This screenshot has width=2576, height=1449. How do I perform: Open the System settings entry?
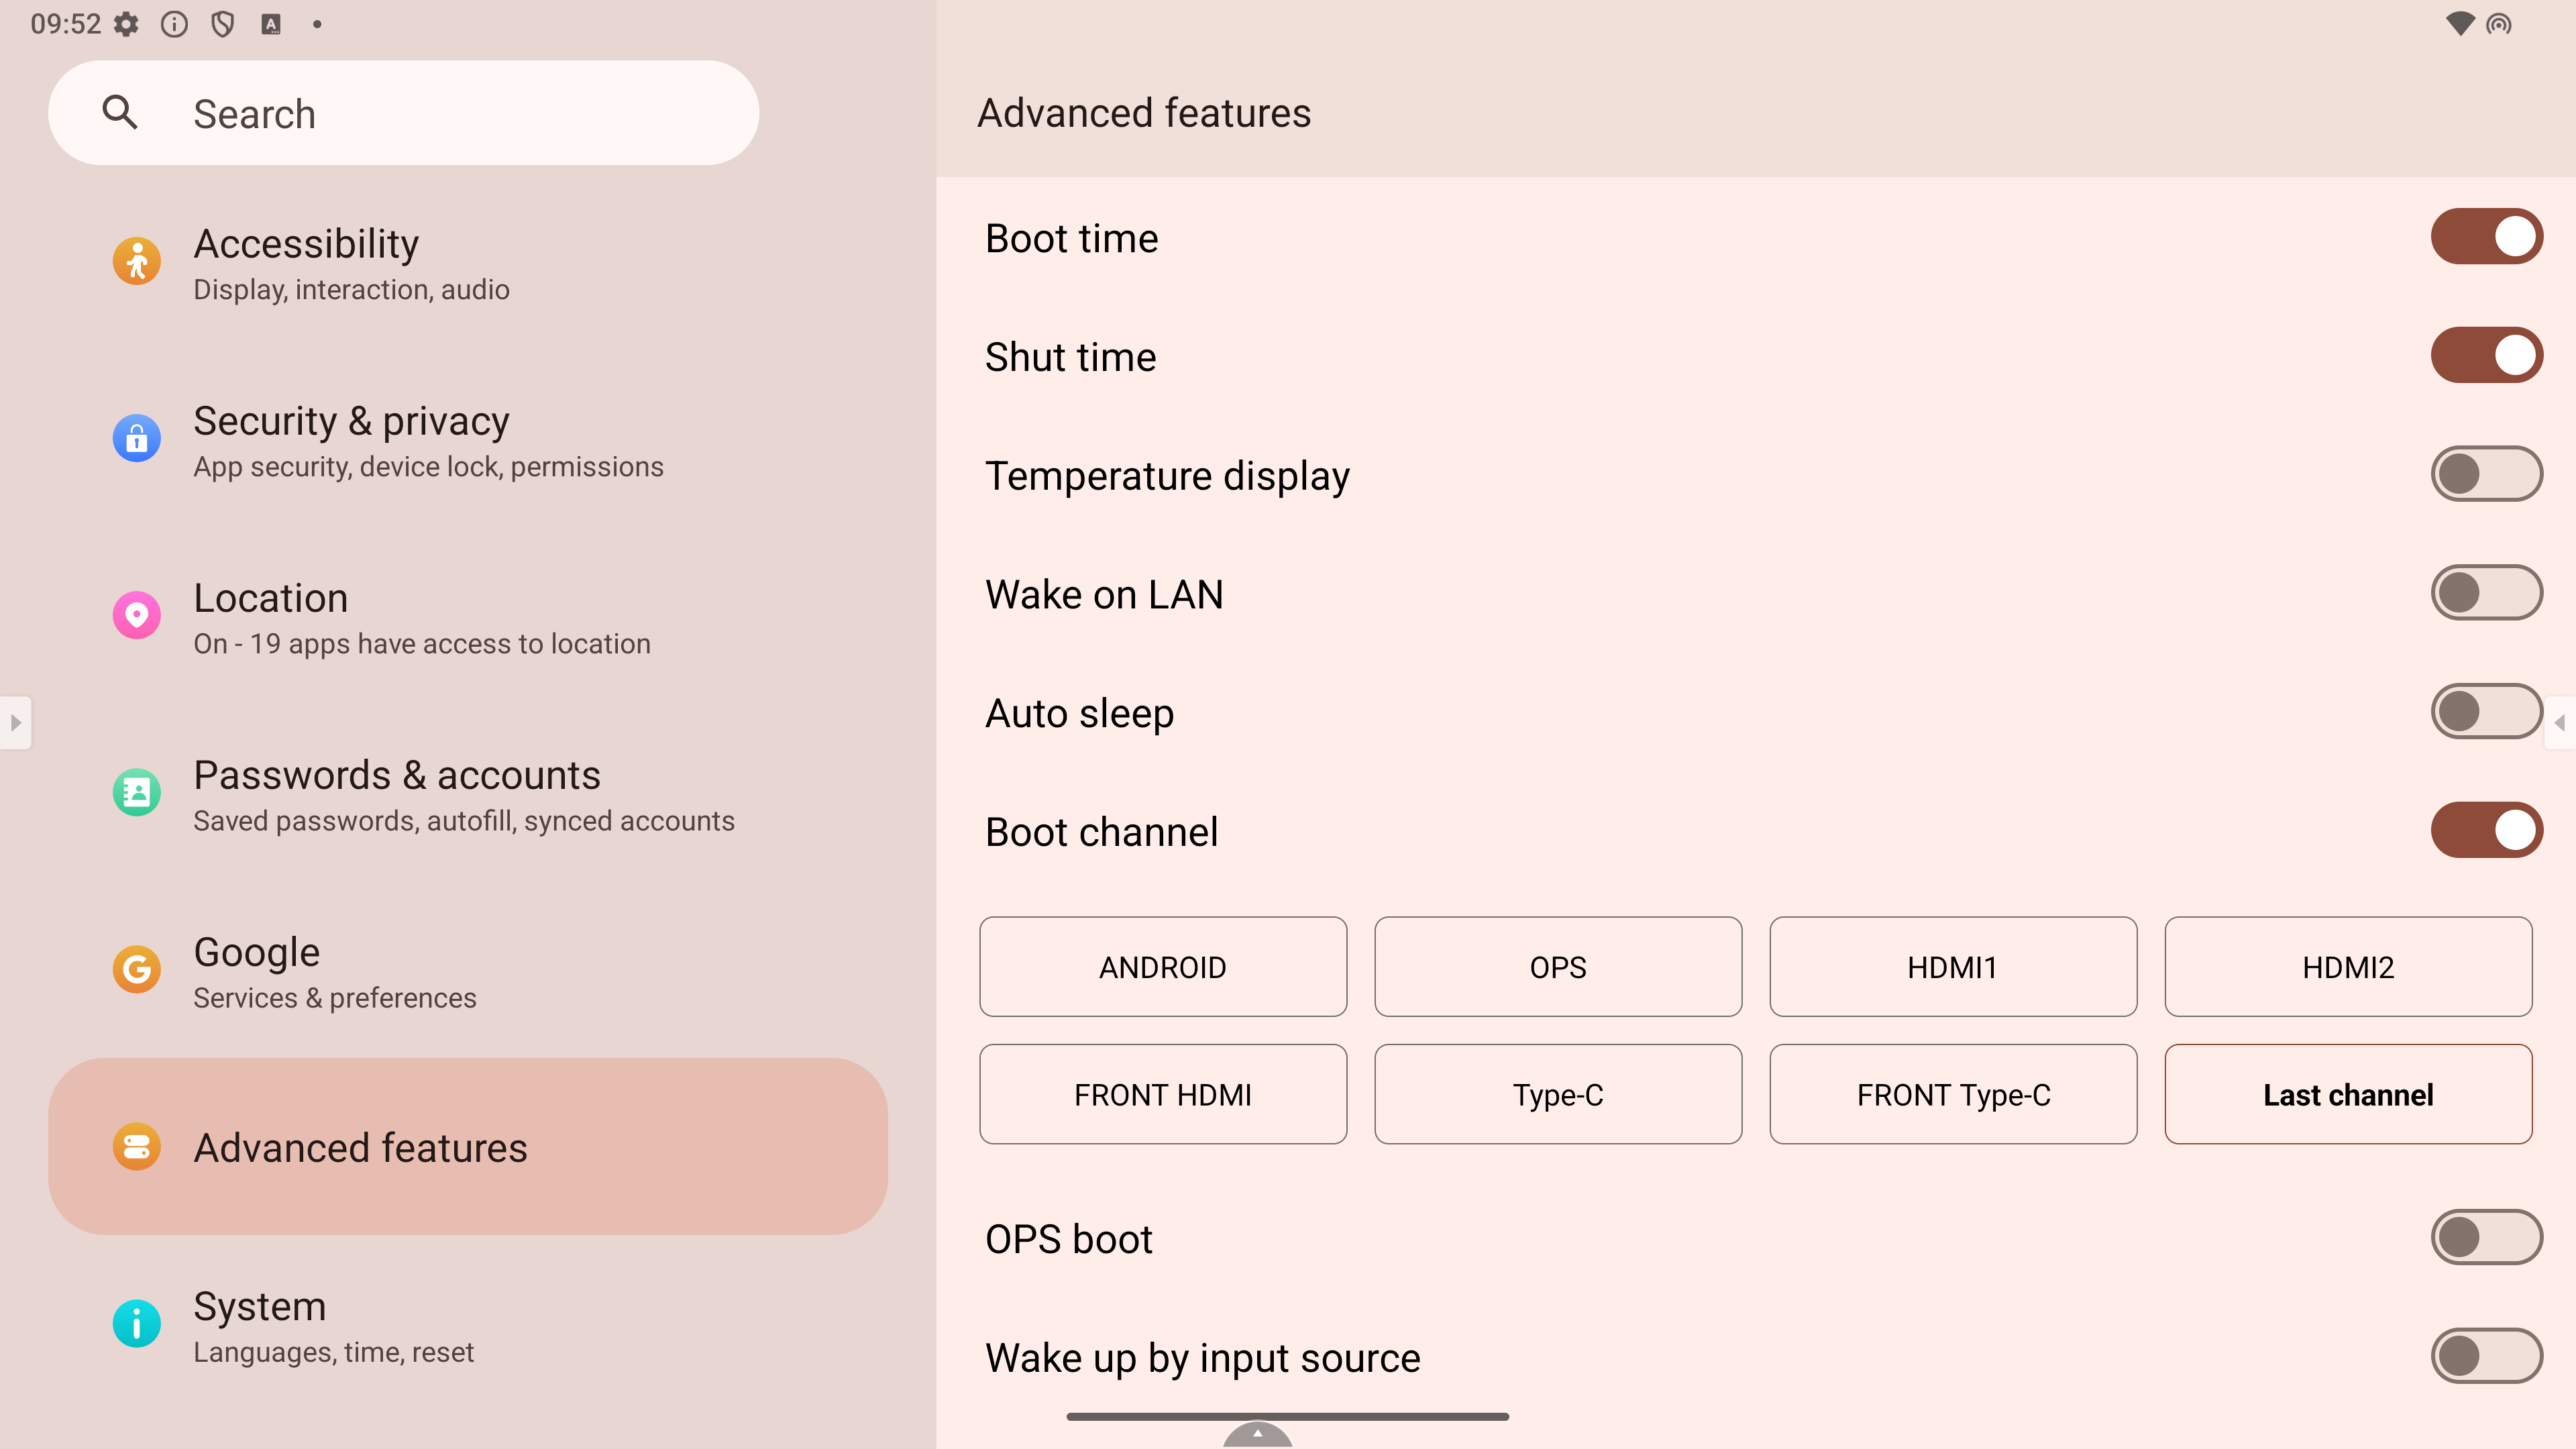(468, 1325)
